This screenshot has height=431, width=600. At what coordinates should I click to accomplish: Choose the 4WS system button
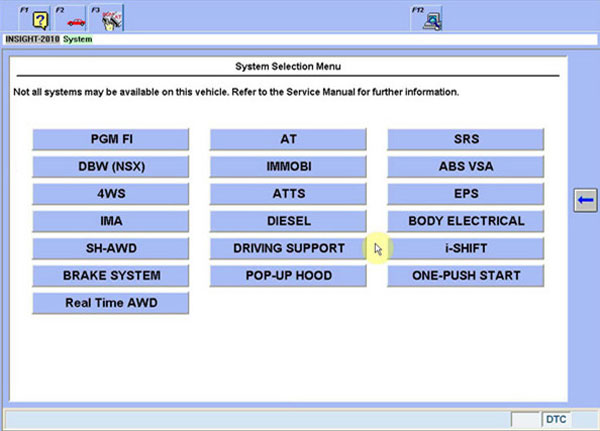[x=111, y=193]
